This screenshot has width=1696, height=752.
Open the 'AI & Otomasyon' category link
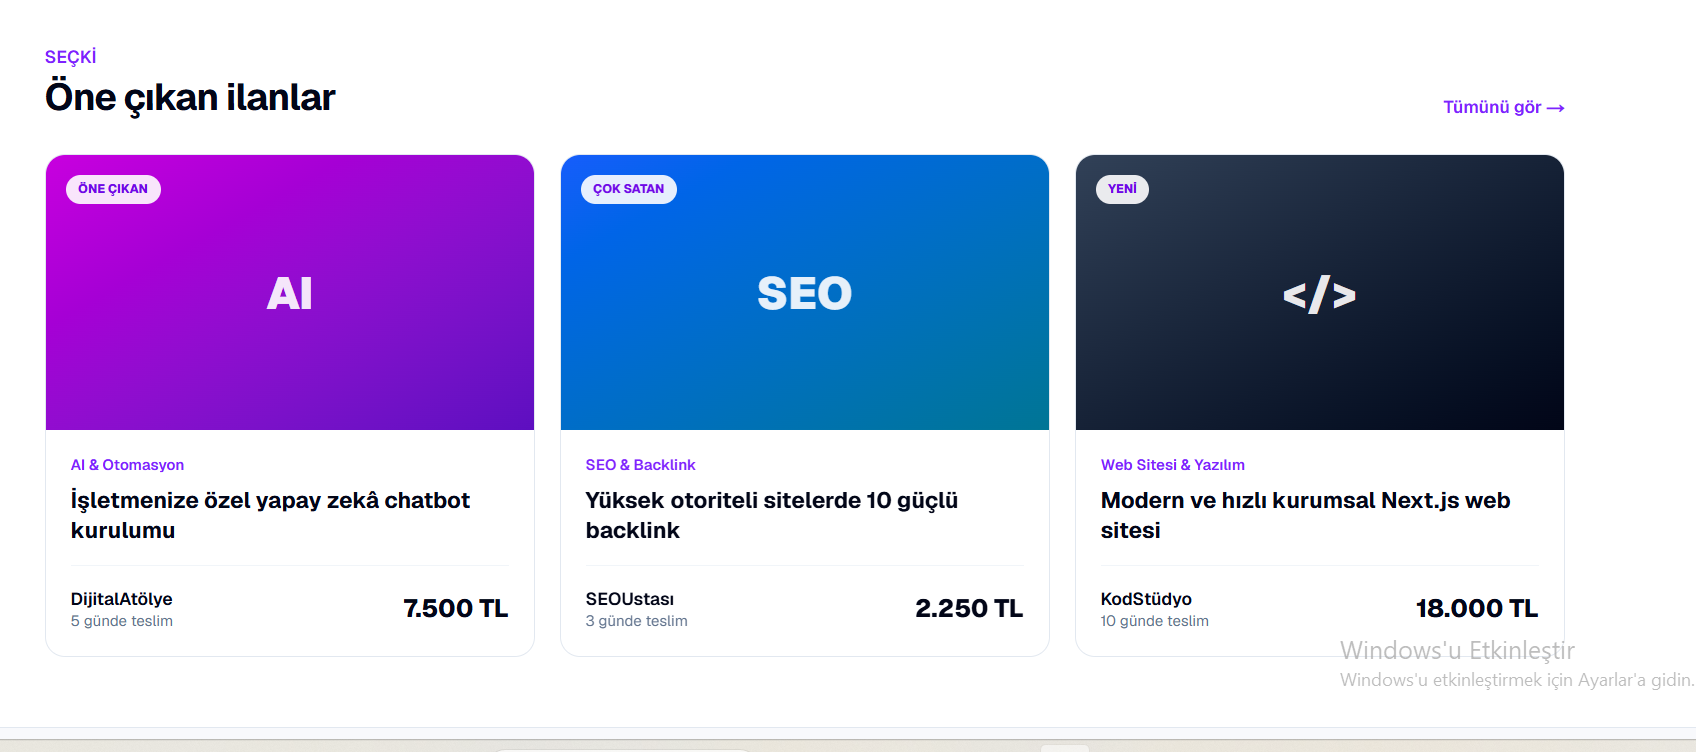click(127, 465)
